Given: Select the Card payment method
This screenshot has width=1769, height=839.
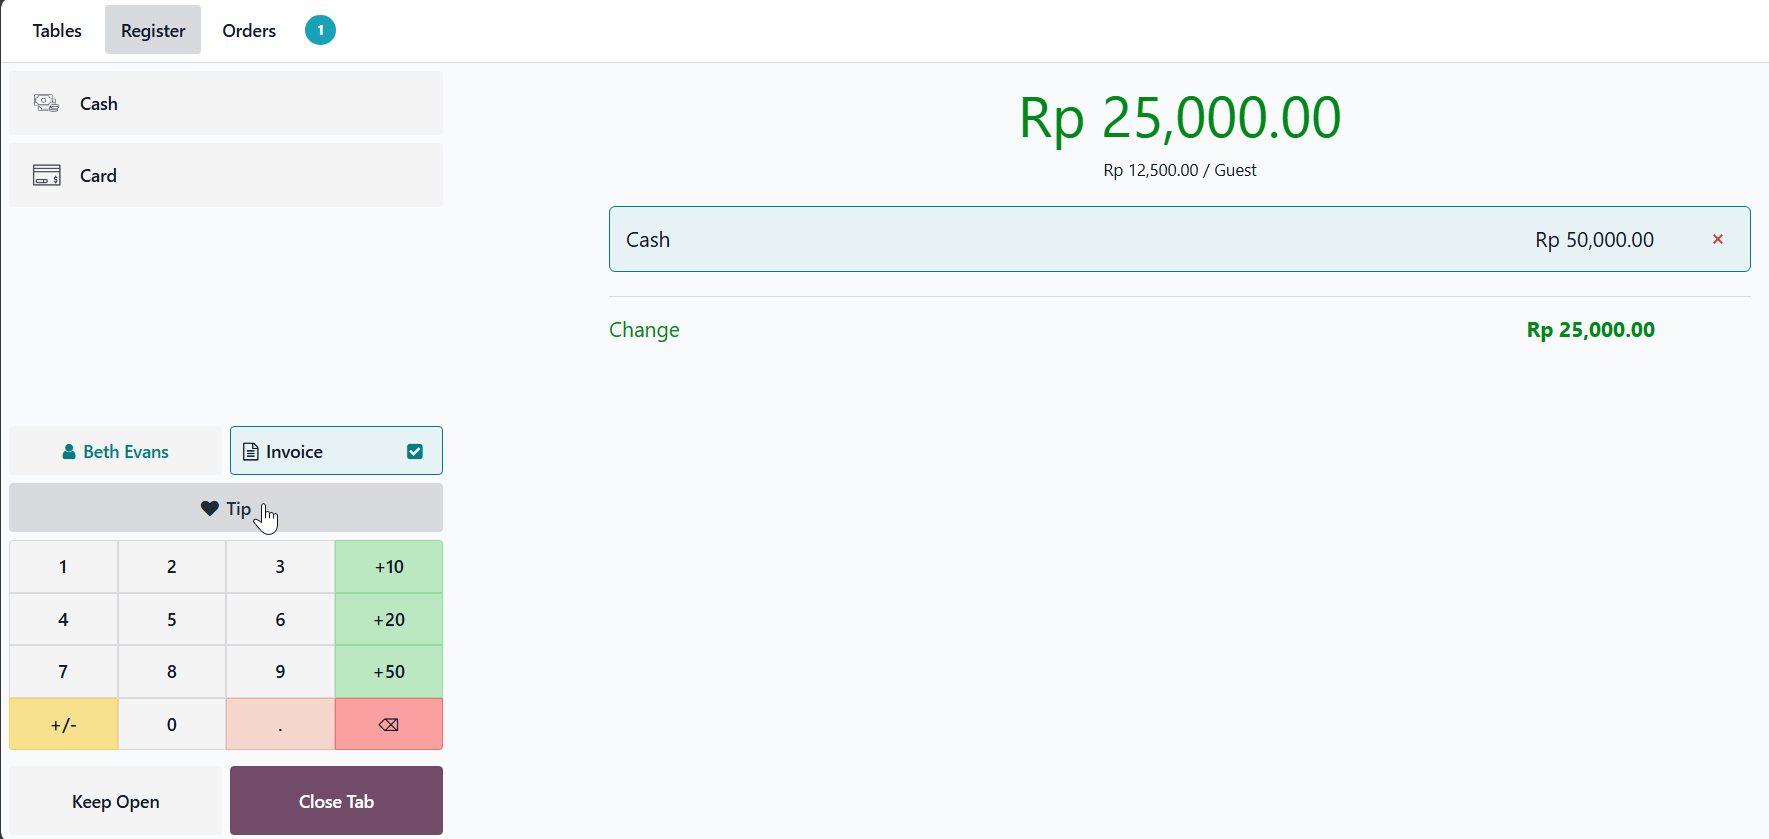Looking at the screenshot, I should 225,175.
